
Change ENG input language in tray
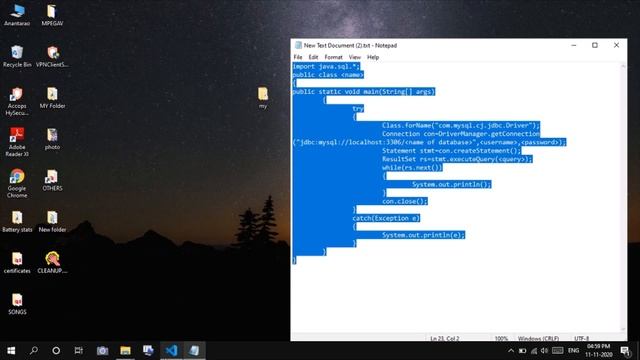coord(573,351)
